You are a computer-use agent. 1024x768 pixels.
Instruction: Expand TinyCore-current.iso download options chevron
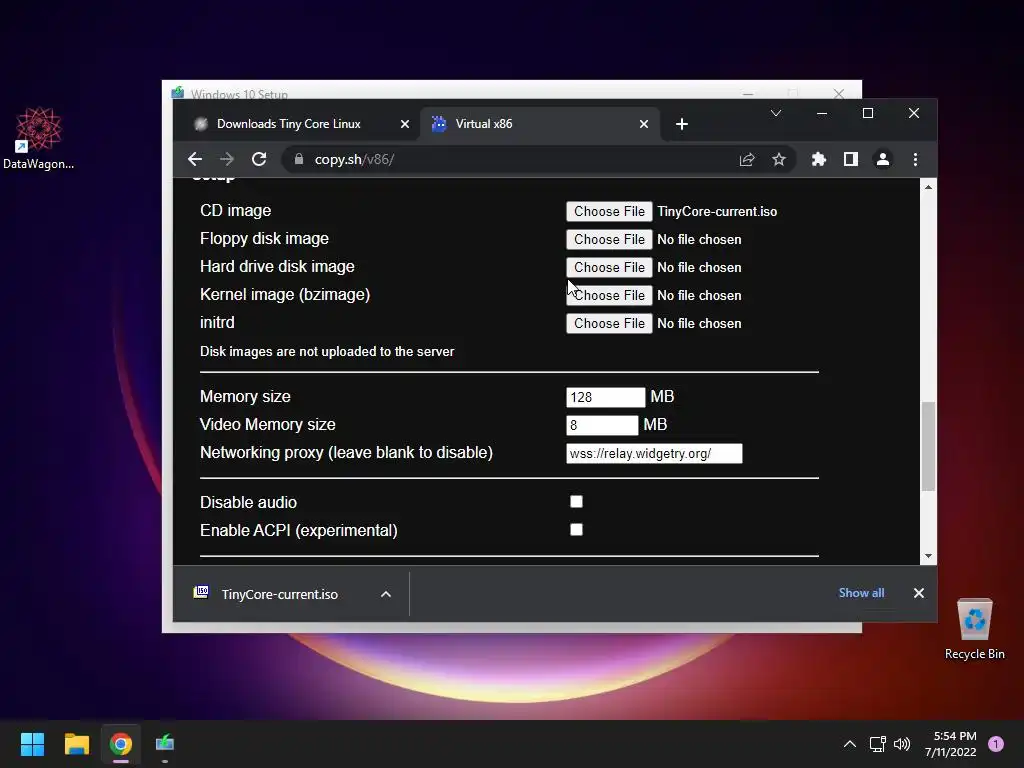click(x=386, y=594)
